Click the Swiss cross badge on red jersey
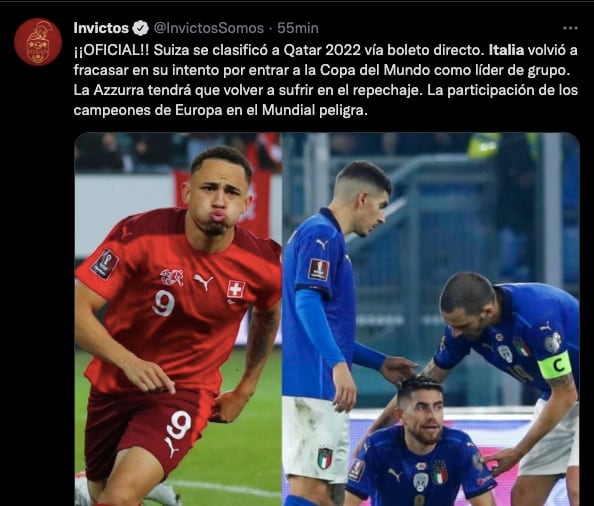This screenshot has width=594, height=506. [x=236, y=290]
